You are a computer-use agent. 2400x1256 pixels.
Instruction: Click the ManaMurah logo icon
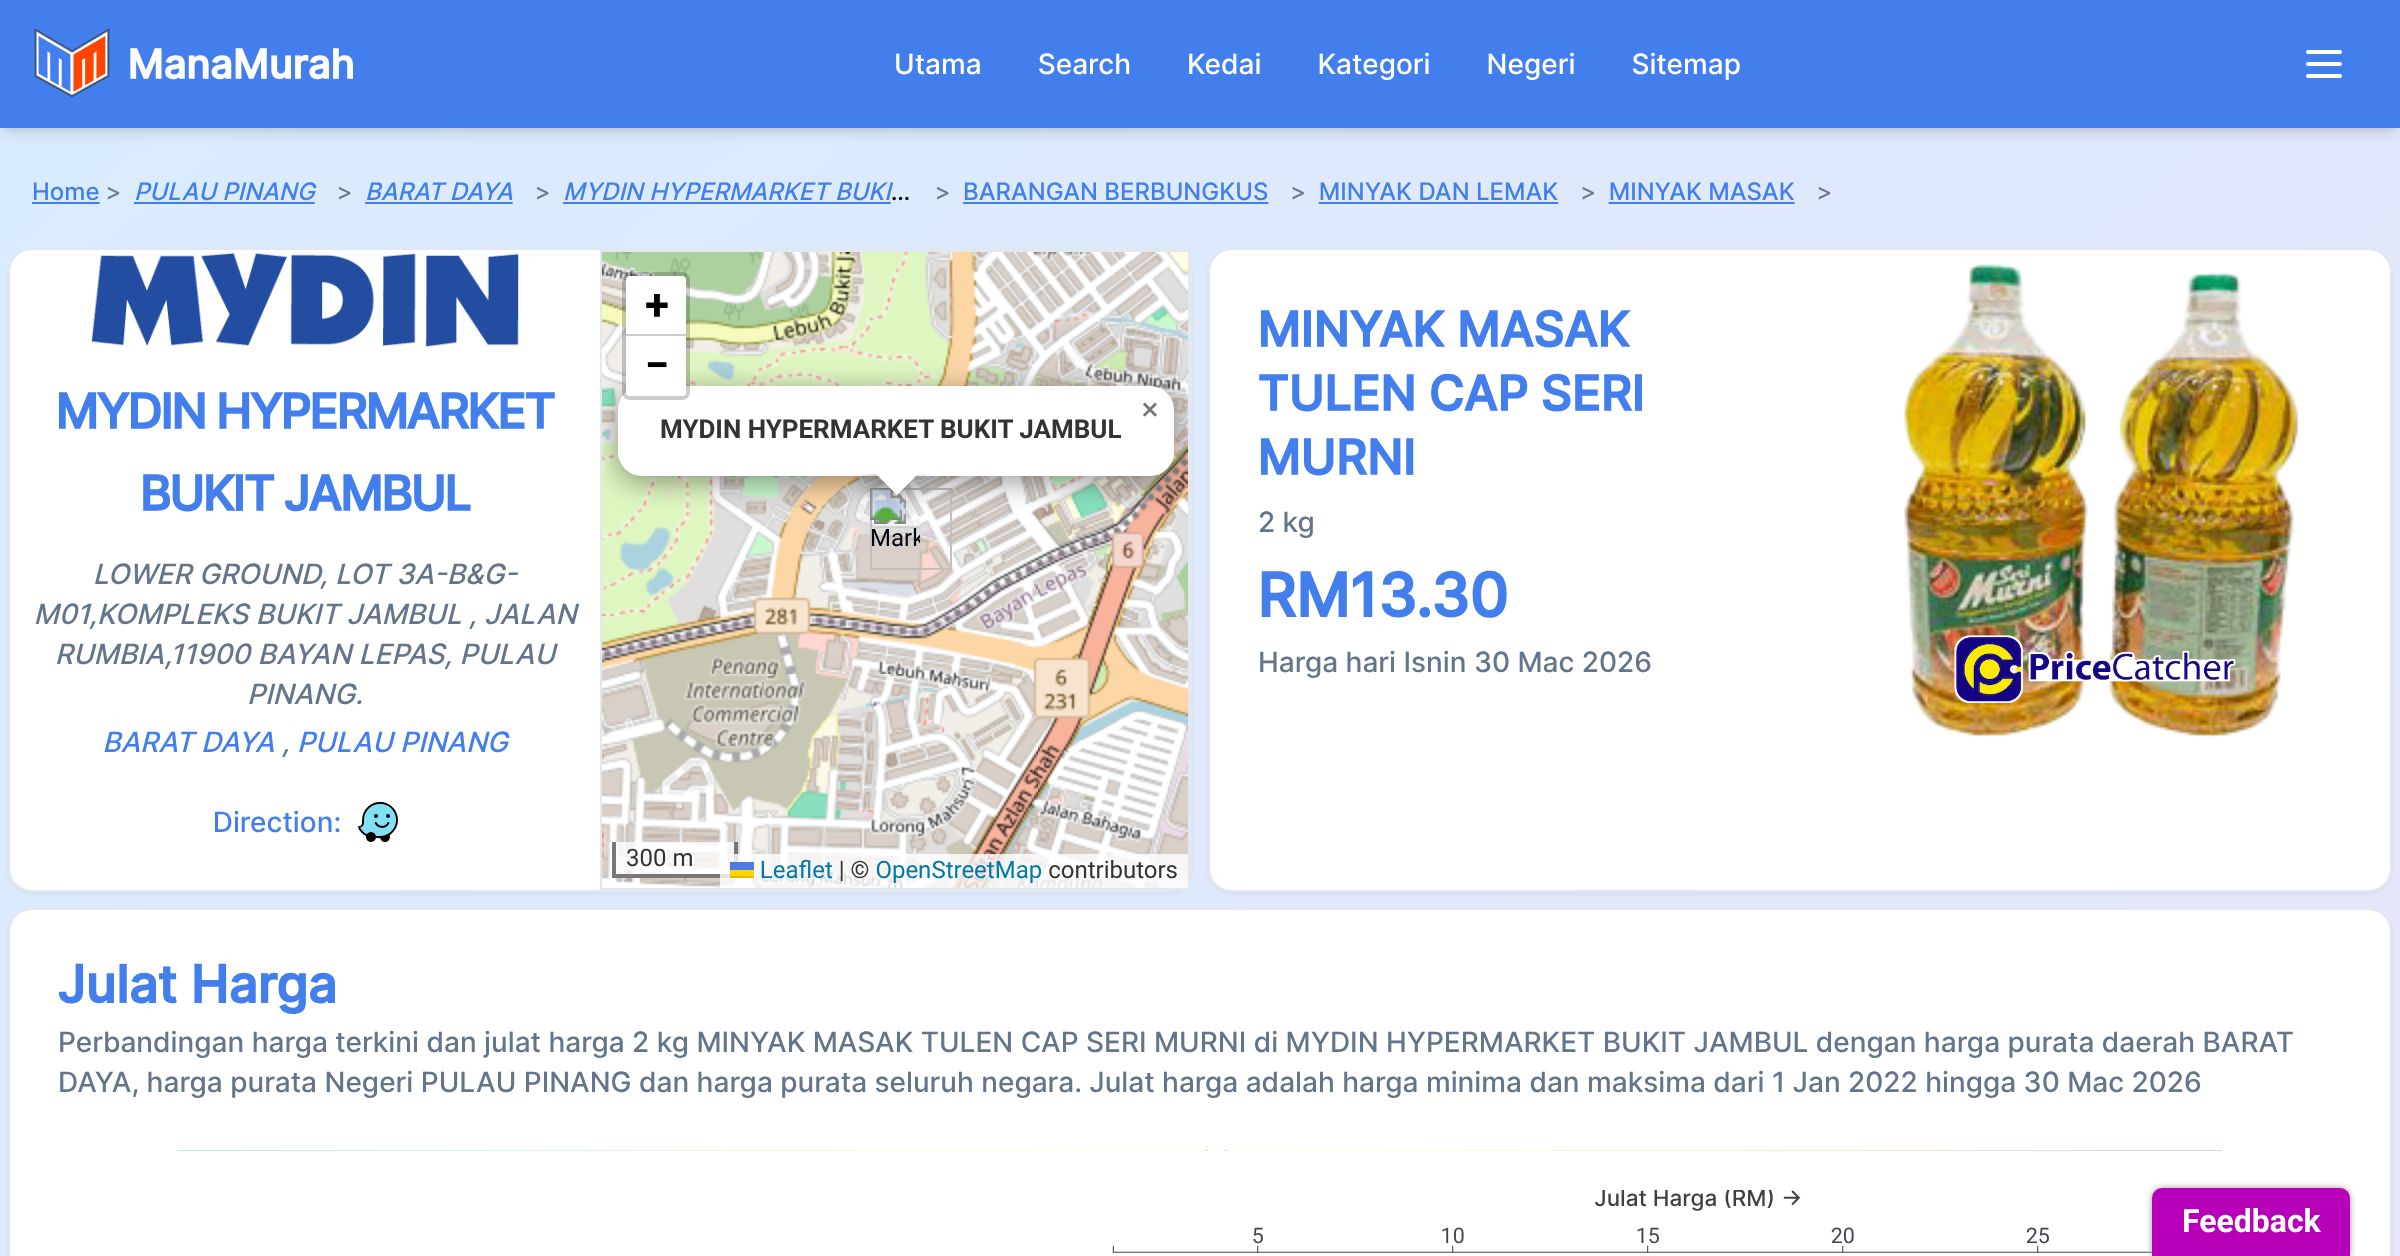point(71,63)
